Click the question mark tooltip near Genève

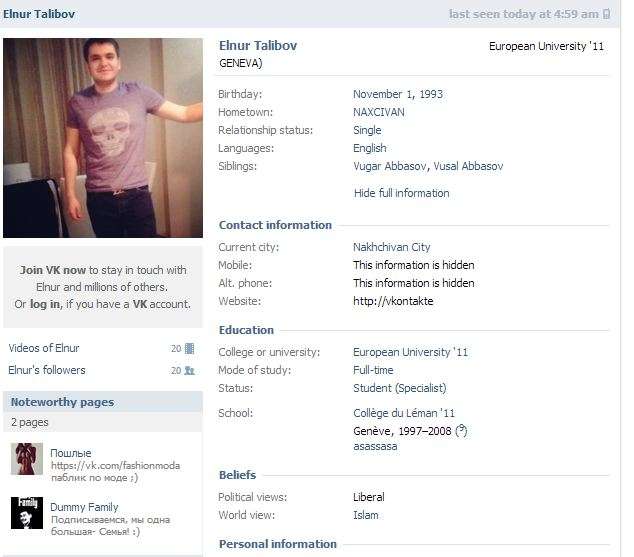(x=461, y=432)
